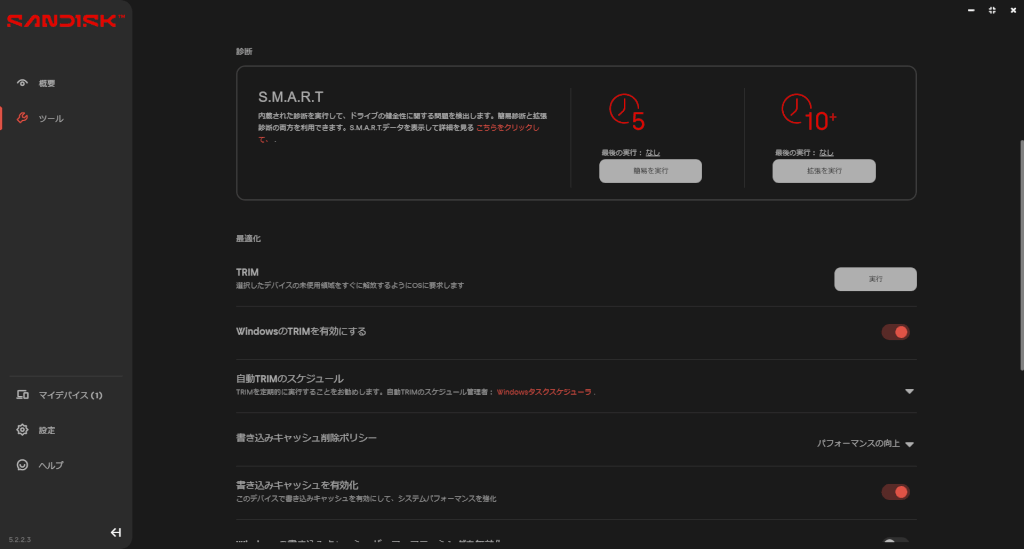Viewport: 1024px width, 549px height.
Task: Click the eye icon beside 概要
Action: coord(22,83)
